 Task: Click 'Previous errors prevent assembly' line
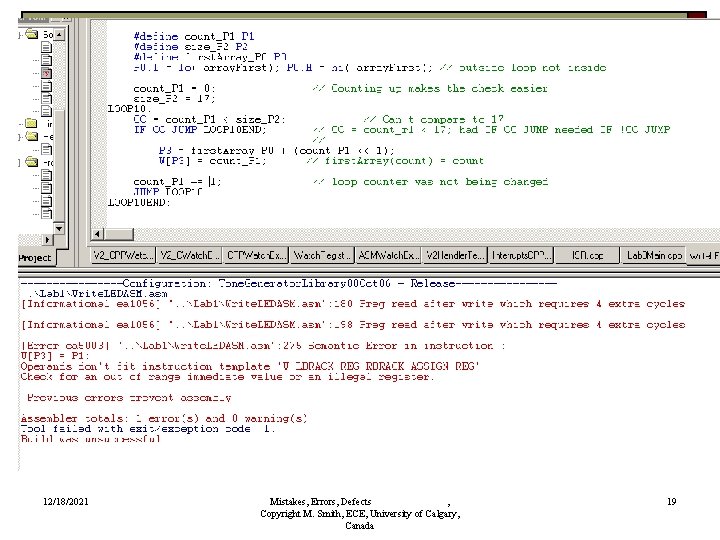129,398
